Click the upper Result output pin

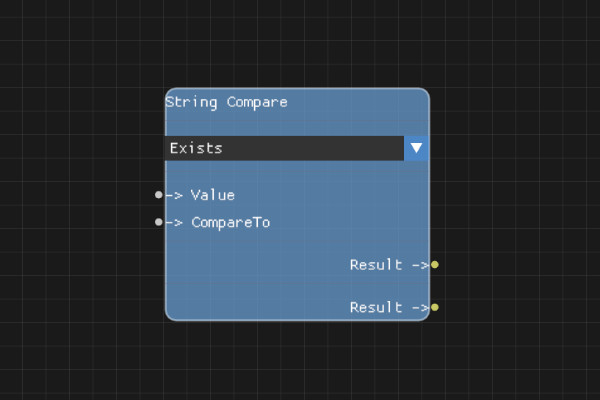click(x=435, y=264)
